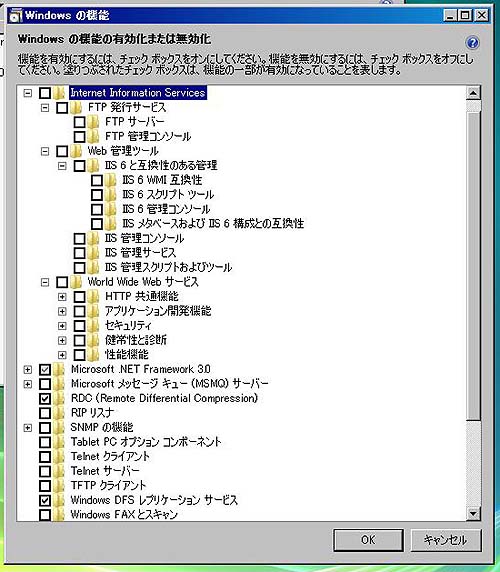Uncheck Windows DFS レプリケーション サービス checkbox
This screenshot has height=572, width=500.
pos(45,500)
